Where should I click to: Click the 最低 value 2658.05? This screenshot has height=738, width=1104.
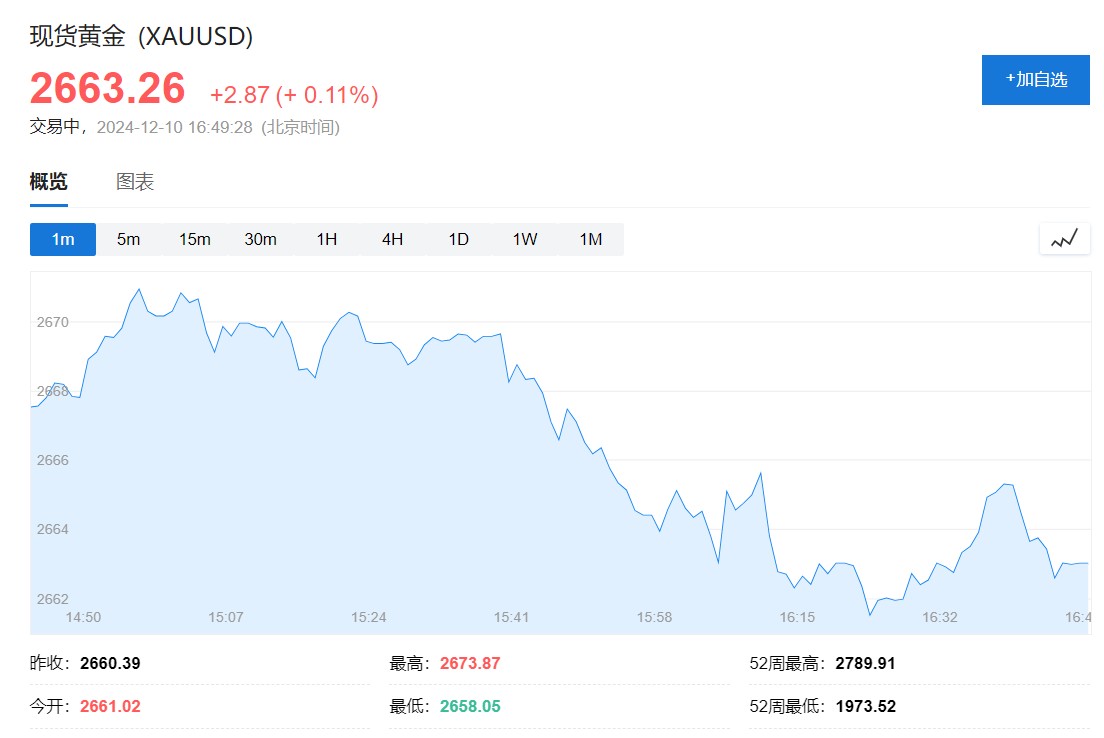click(x=470, y=706)
